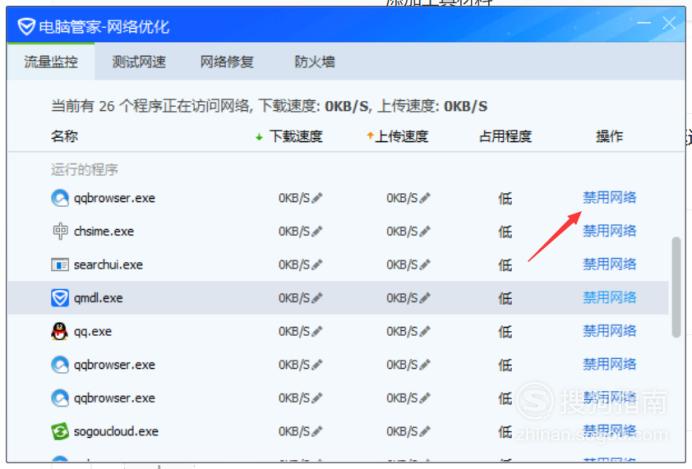
Task: Select the sogoucloud.exe row name
Action: (x=116, y=431)
